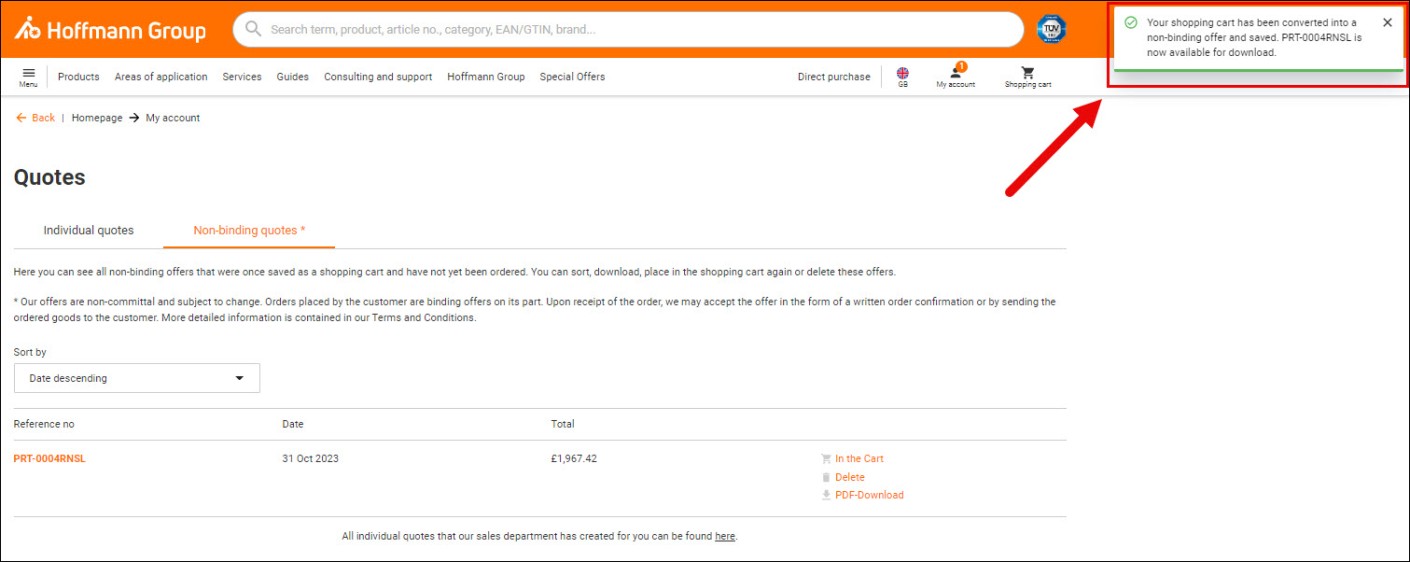
Task: Select the Non-binding quotes tab
Action: point(249,230)
